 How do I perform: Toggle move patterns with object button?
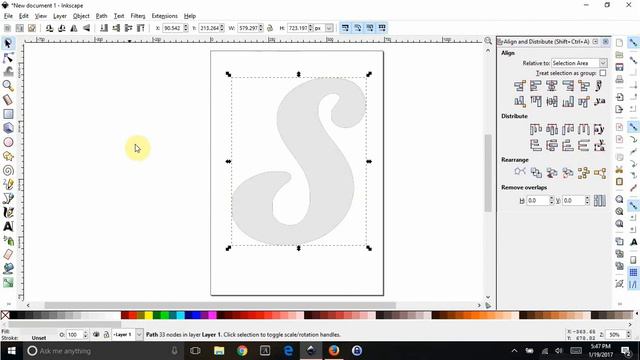point(382,28)
